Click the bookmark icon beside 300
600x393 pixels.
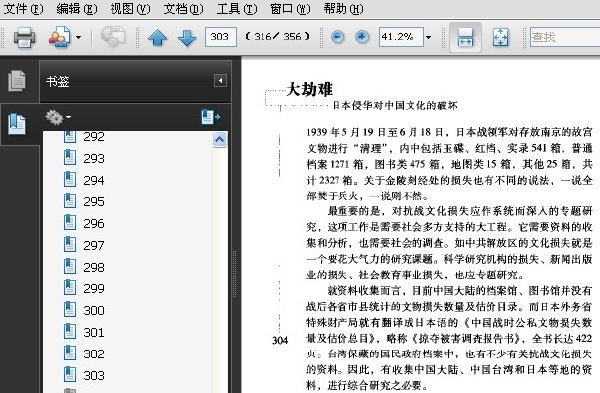(70, 309)
